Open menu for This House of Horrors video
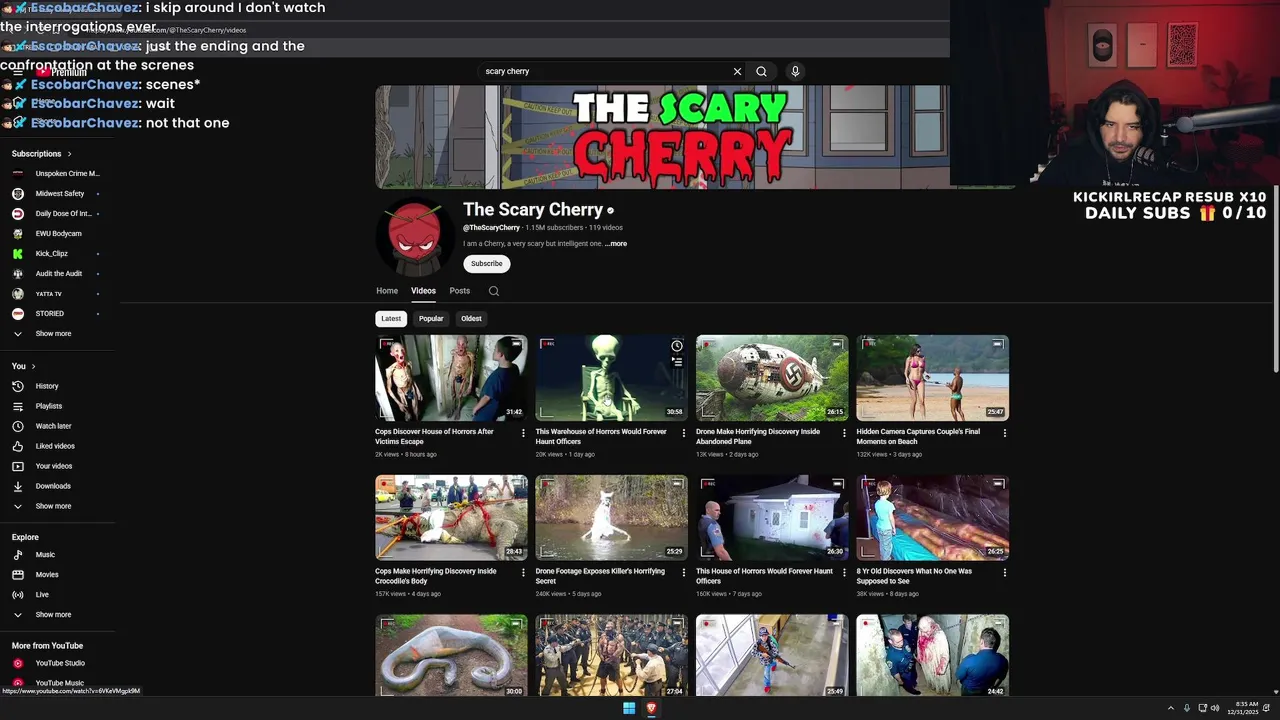Viewport: 1280px width, 720px height. (x=844, y=573)
